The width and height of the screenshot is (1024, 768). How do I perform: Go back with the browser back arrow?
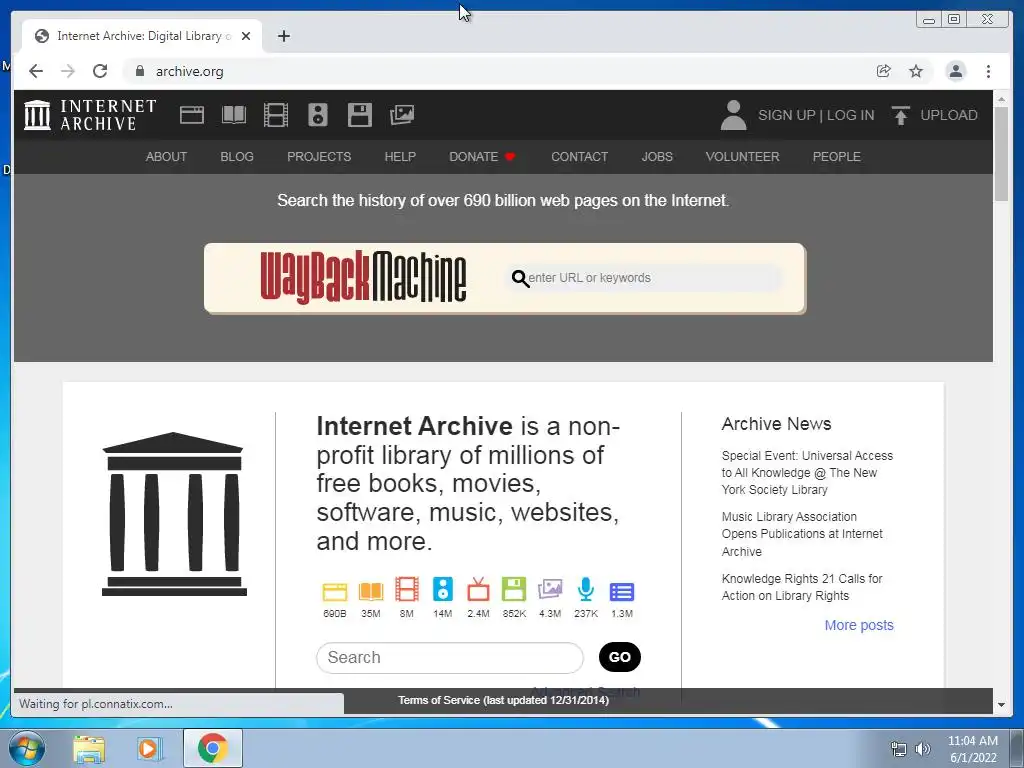point(36,71)
